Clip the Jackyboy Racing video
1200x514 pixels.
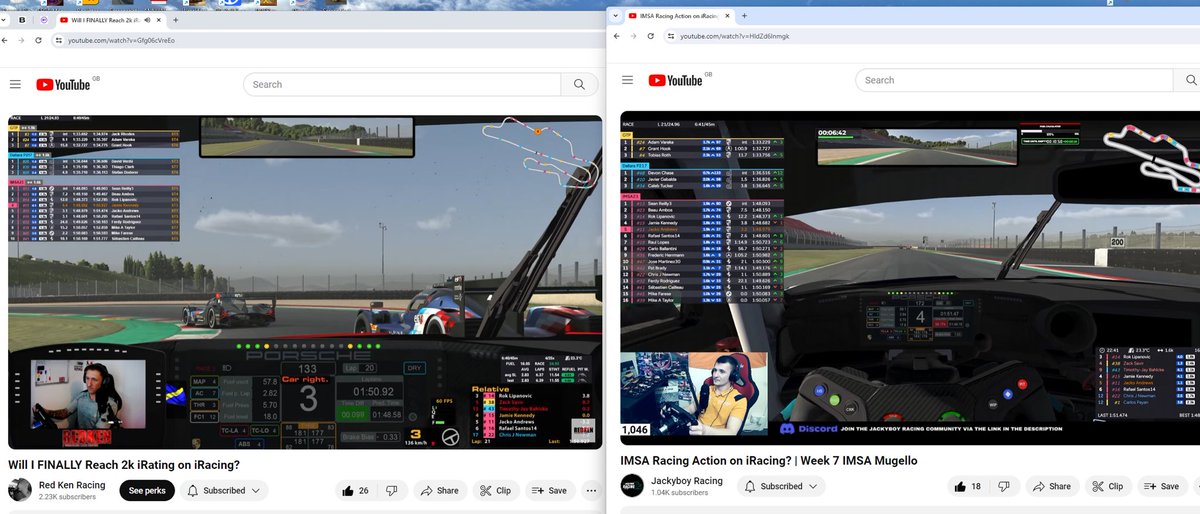tap(1108, 486)
